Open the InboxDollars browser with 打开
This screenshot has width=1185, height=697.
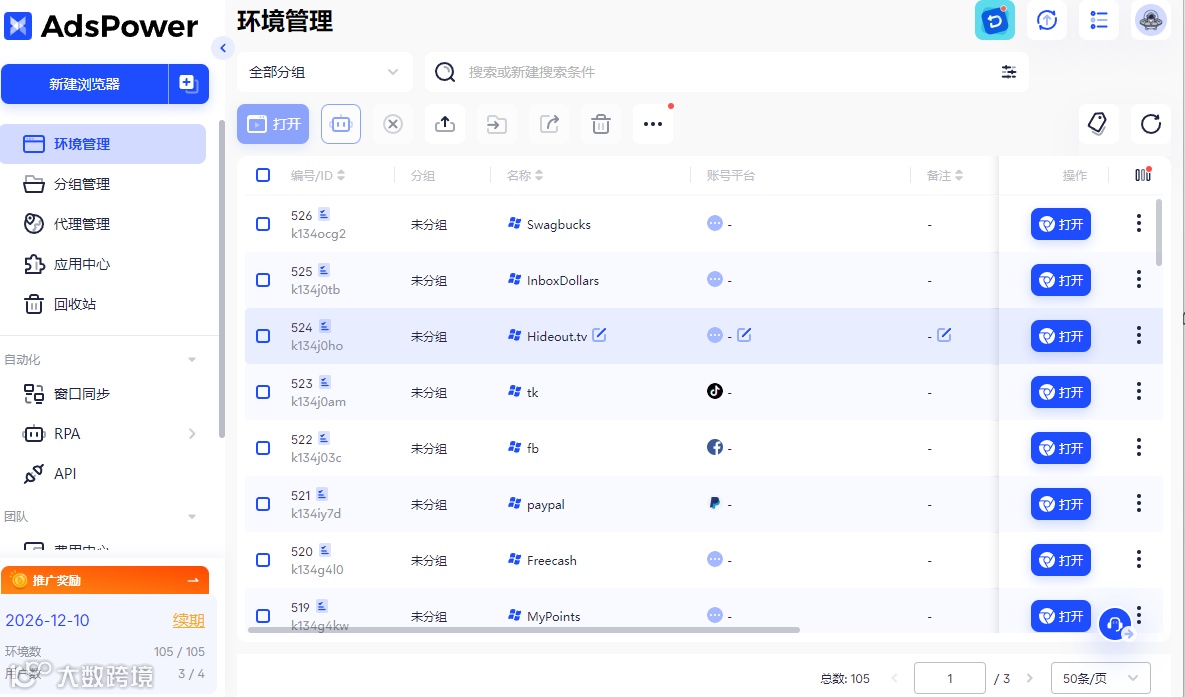1060,280
